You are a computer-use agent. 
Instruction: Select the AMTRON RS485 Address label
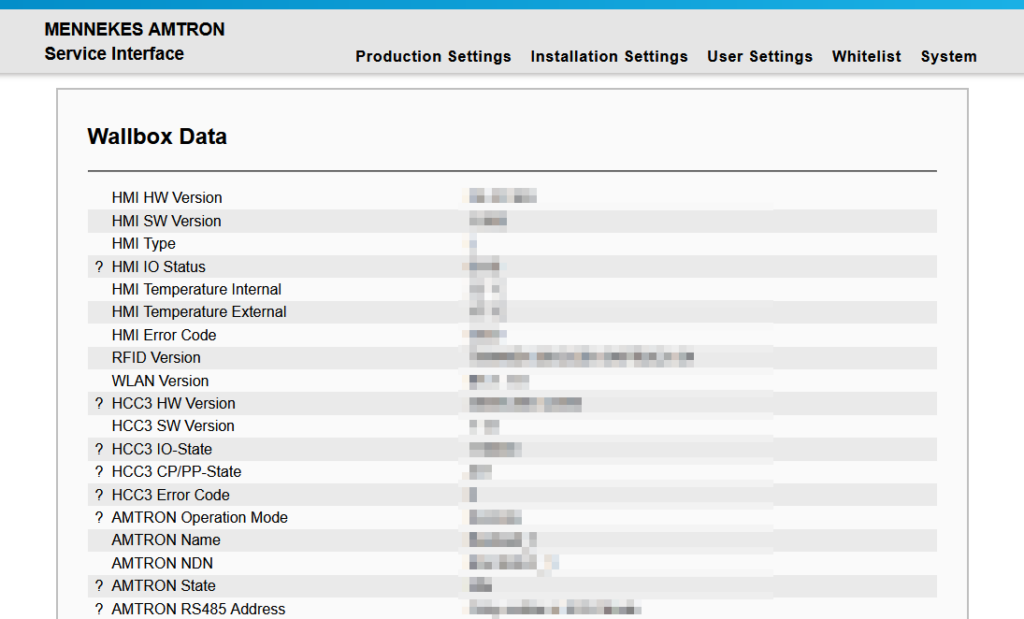tap(198, 609)
